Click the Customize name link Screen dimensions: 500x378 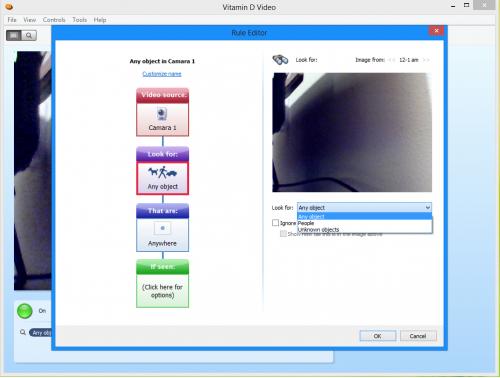[162, 74]
